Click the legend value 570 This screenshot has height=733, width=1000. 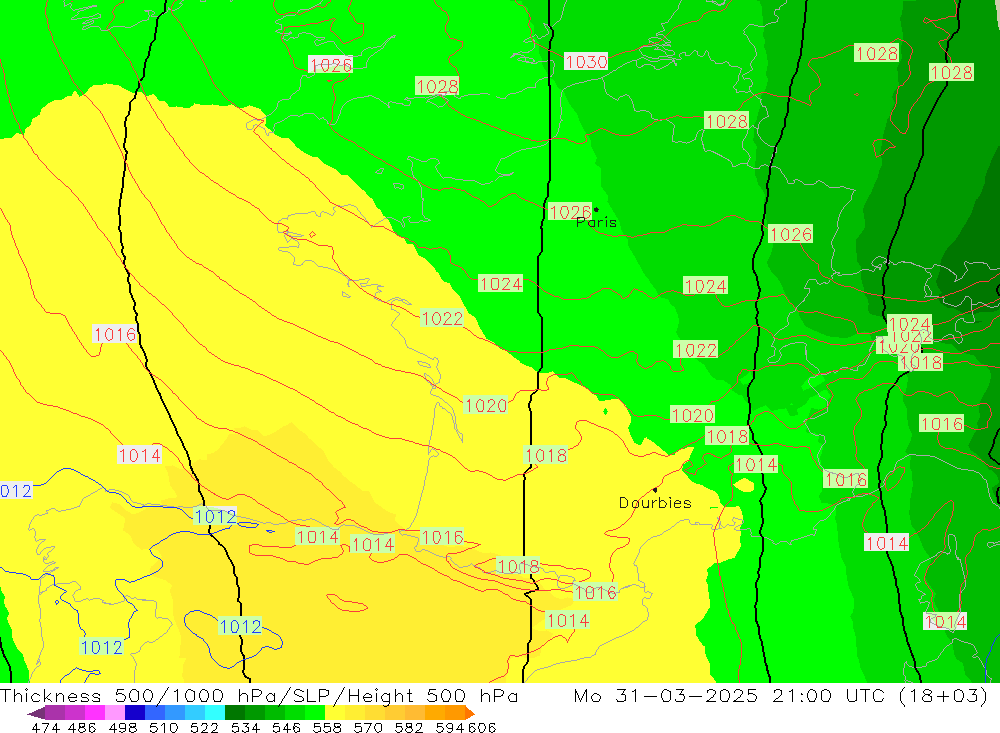coord(368,727)
